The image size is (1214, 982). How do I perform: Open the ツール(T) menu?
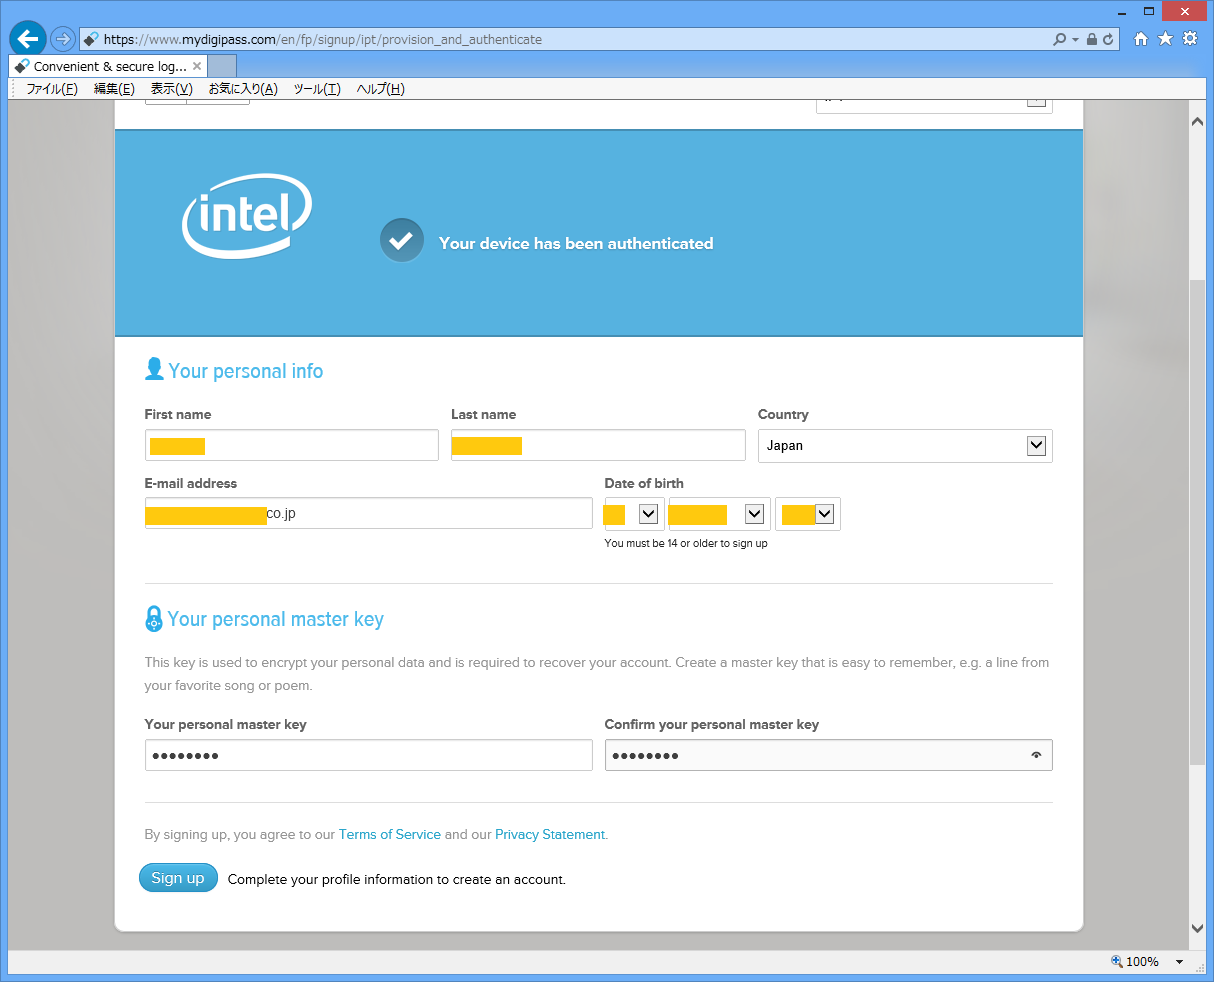coord(317,89)
